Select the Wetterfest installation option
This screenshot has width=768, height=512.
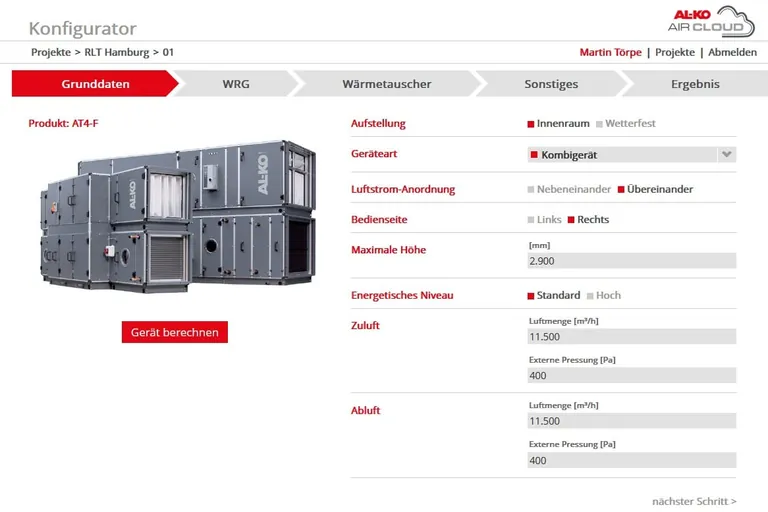(x=625, y=124)
